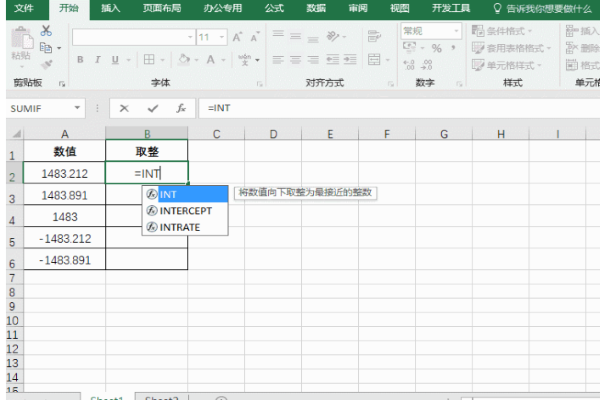Click the Center alignment icon

pyautogui.click(x=295, y=59)
